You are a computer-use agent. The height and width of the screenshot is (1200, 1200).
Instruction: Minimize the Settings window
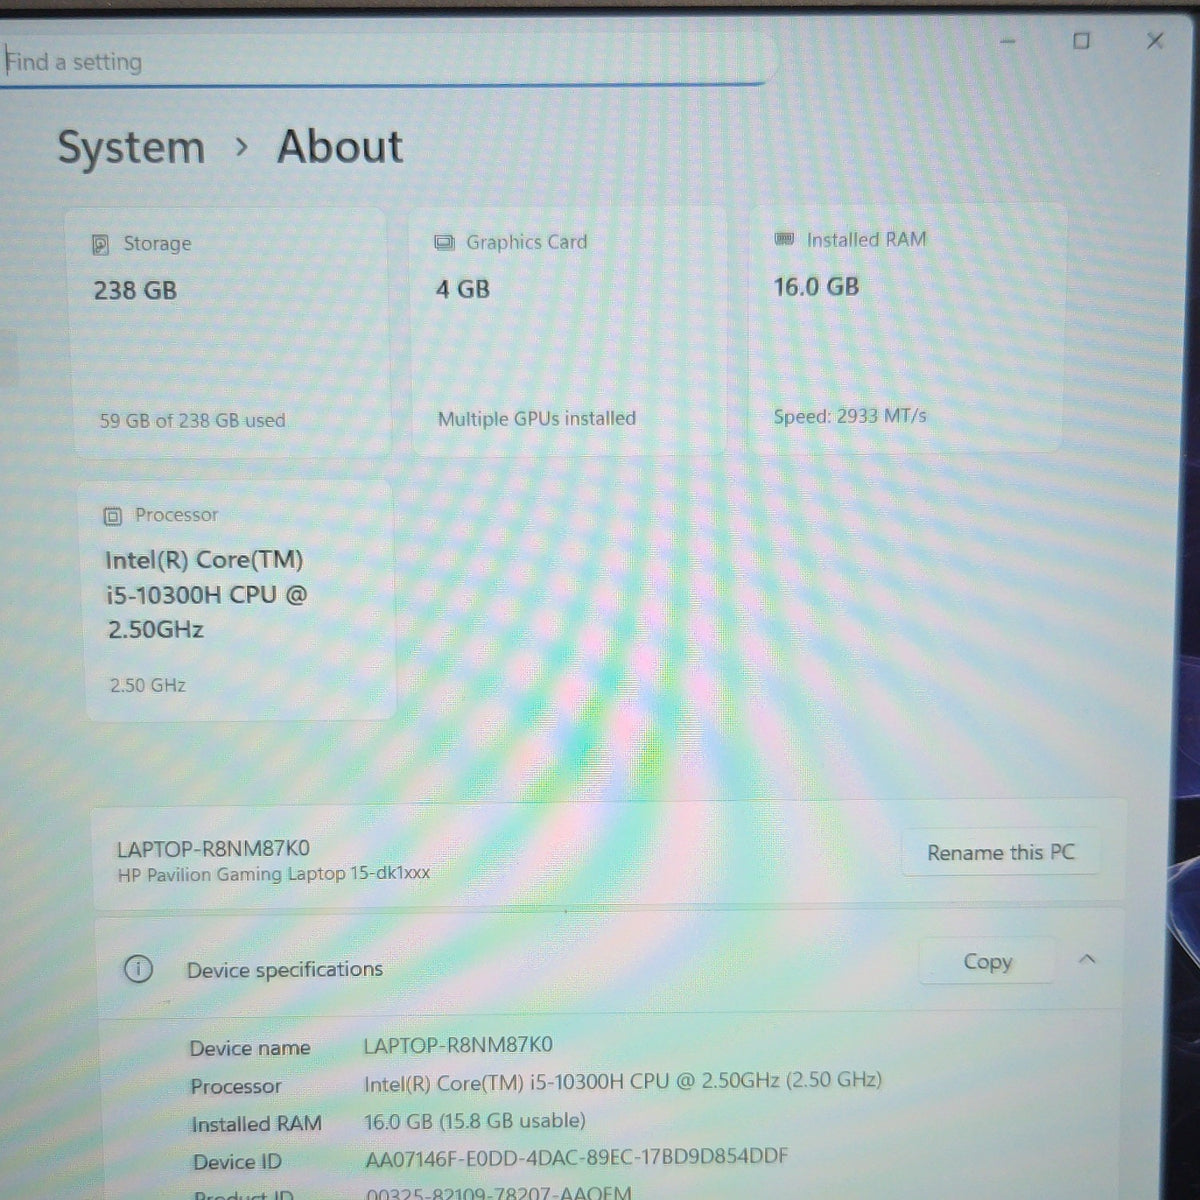click(1008, 41)
